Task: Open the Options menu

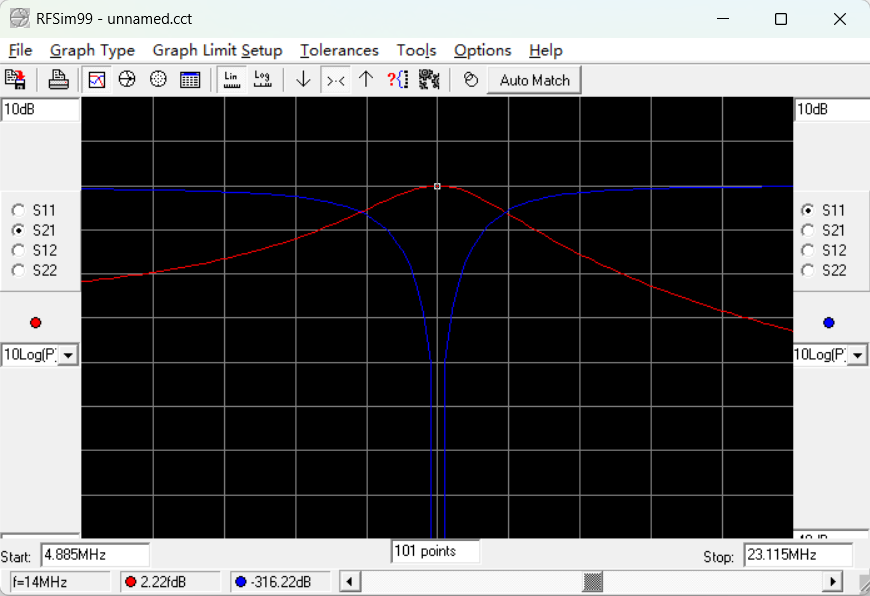Action: pyautogui.click(x=482, y=50)
